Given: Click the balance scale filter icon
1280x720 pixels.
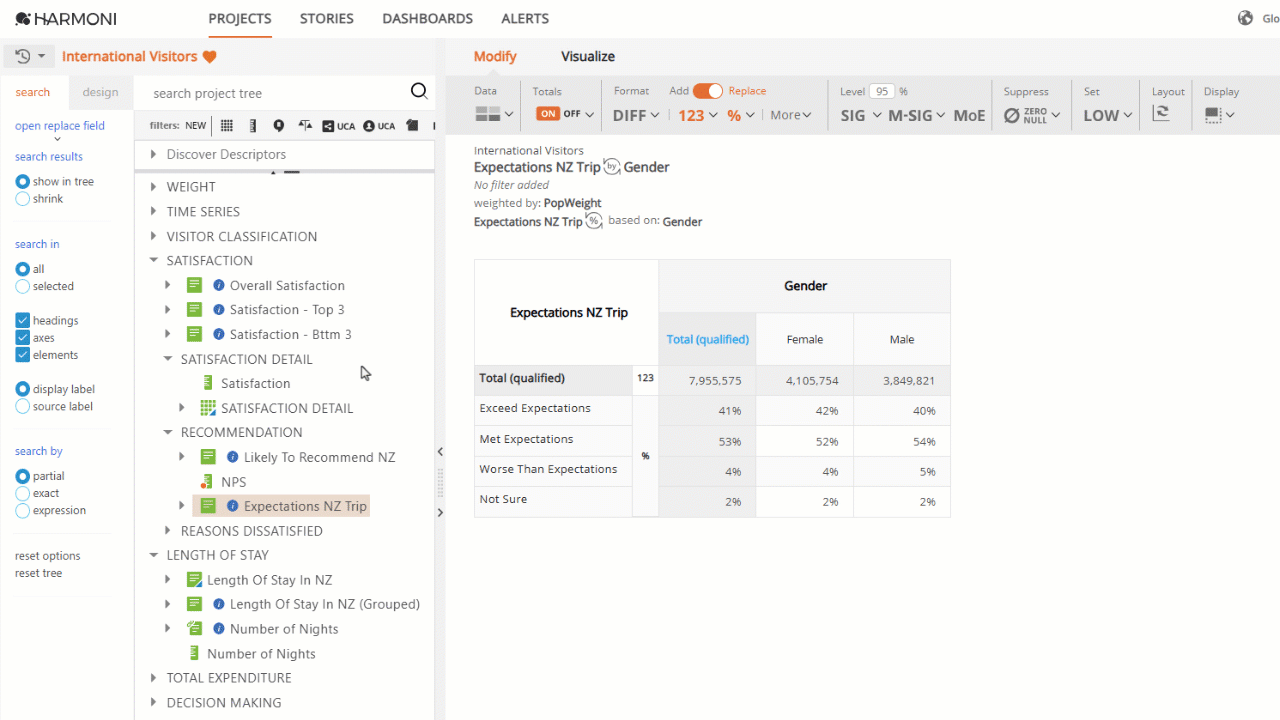Looking at the screenshot, I should [305, 126].
